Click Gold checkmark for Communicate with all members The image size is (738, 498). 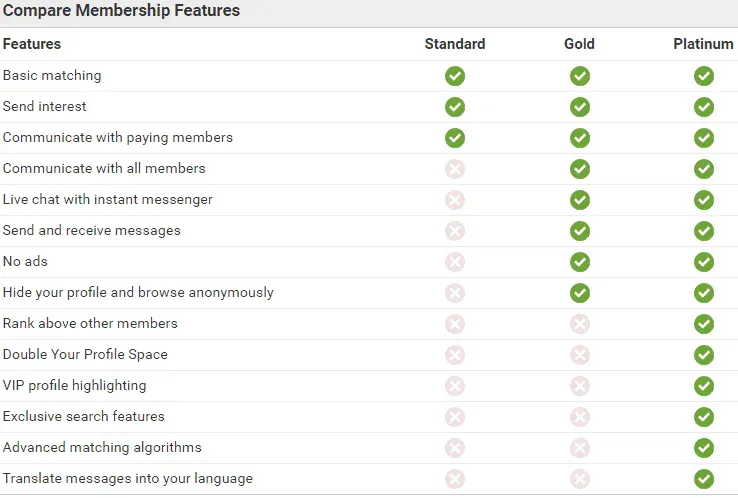pyautogui.click(x=580, y=169)
